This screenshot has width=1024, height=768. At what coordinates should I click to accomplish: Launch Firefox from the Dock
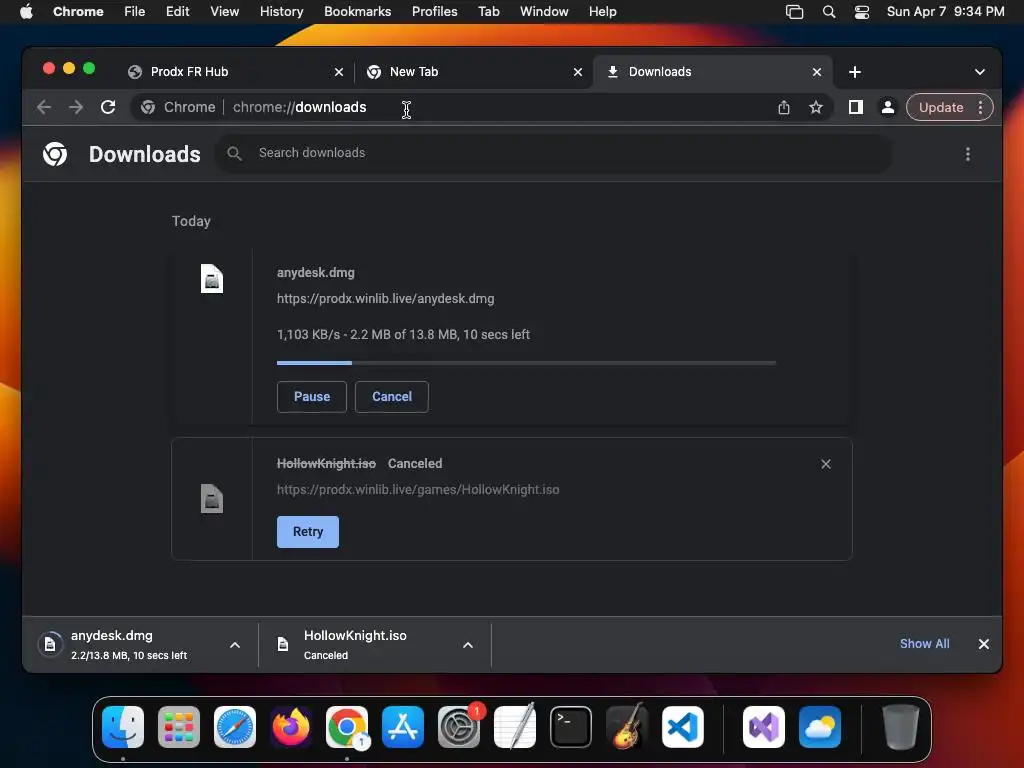click(x=291, y=727)
